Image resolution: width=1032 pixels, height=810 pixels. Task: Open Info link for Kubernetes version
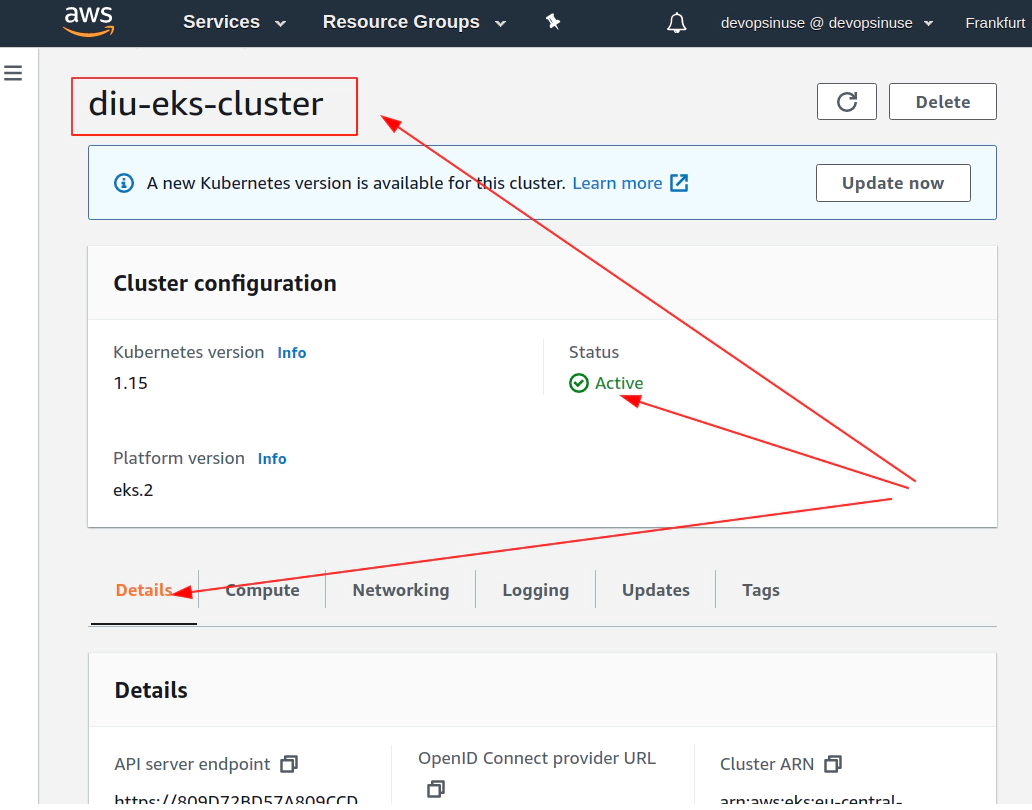(292, 353)
